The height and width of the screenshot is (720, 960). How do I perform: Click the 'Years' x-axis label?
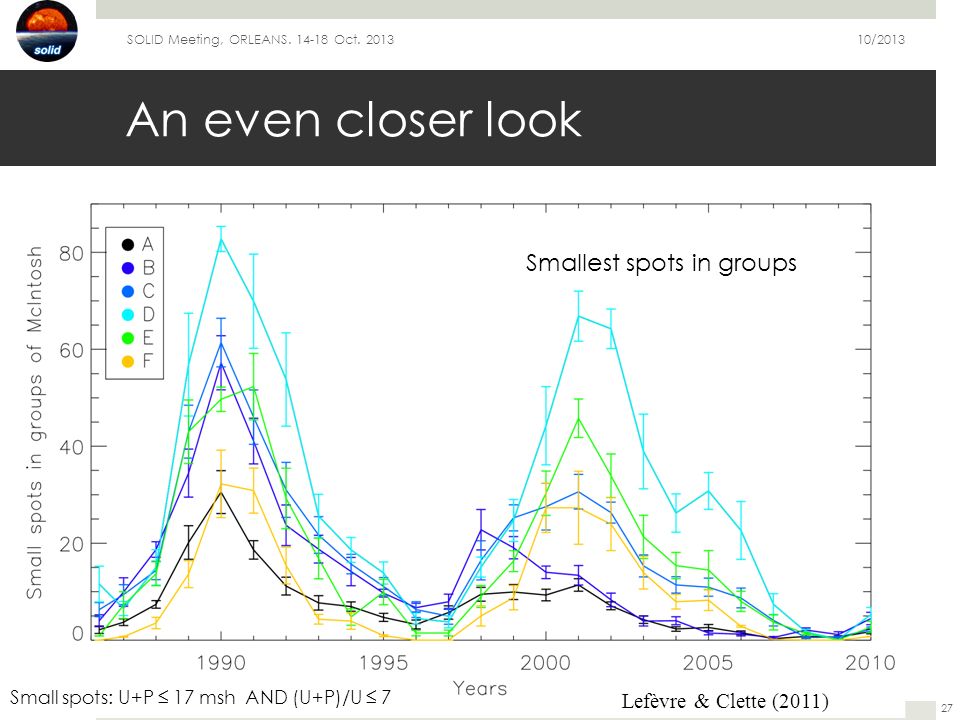pyautogui.click(x=480, y=689)
